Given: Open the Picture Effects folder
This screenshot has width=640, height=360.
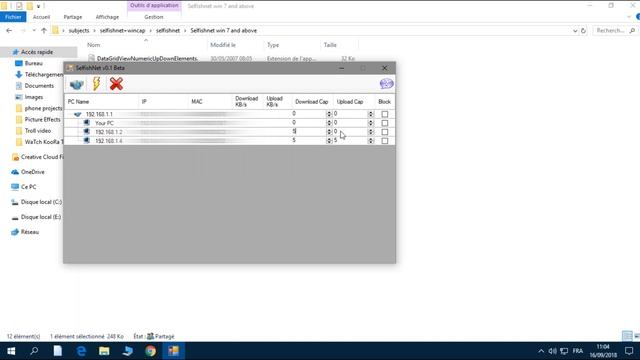Looking at the screenshot, I should pos(42,120).
